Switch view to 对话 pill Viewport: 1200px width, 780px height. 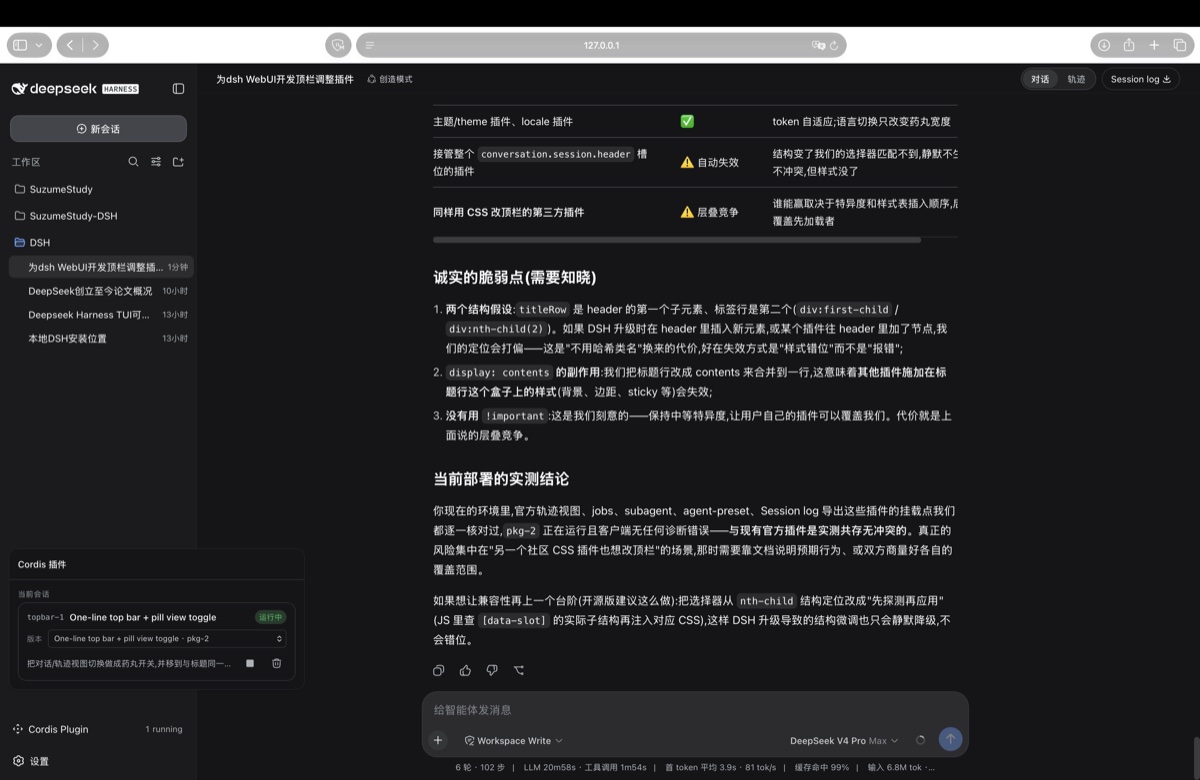1040,79
